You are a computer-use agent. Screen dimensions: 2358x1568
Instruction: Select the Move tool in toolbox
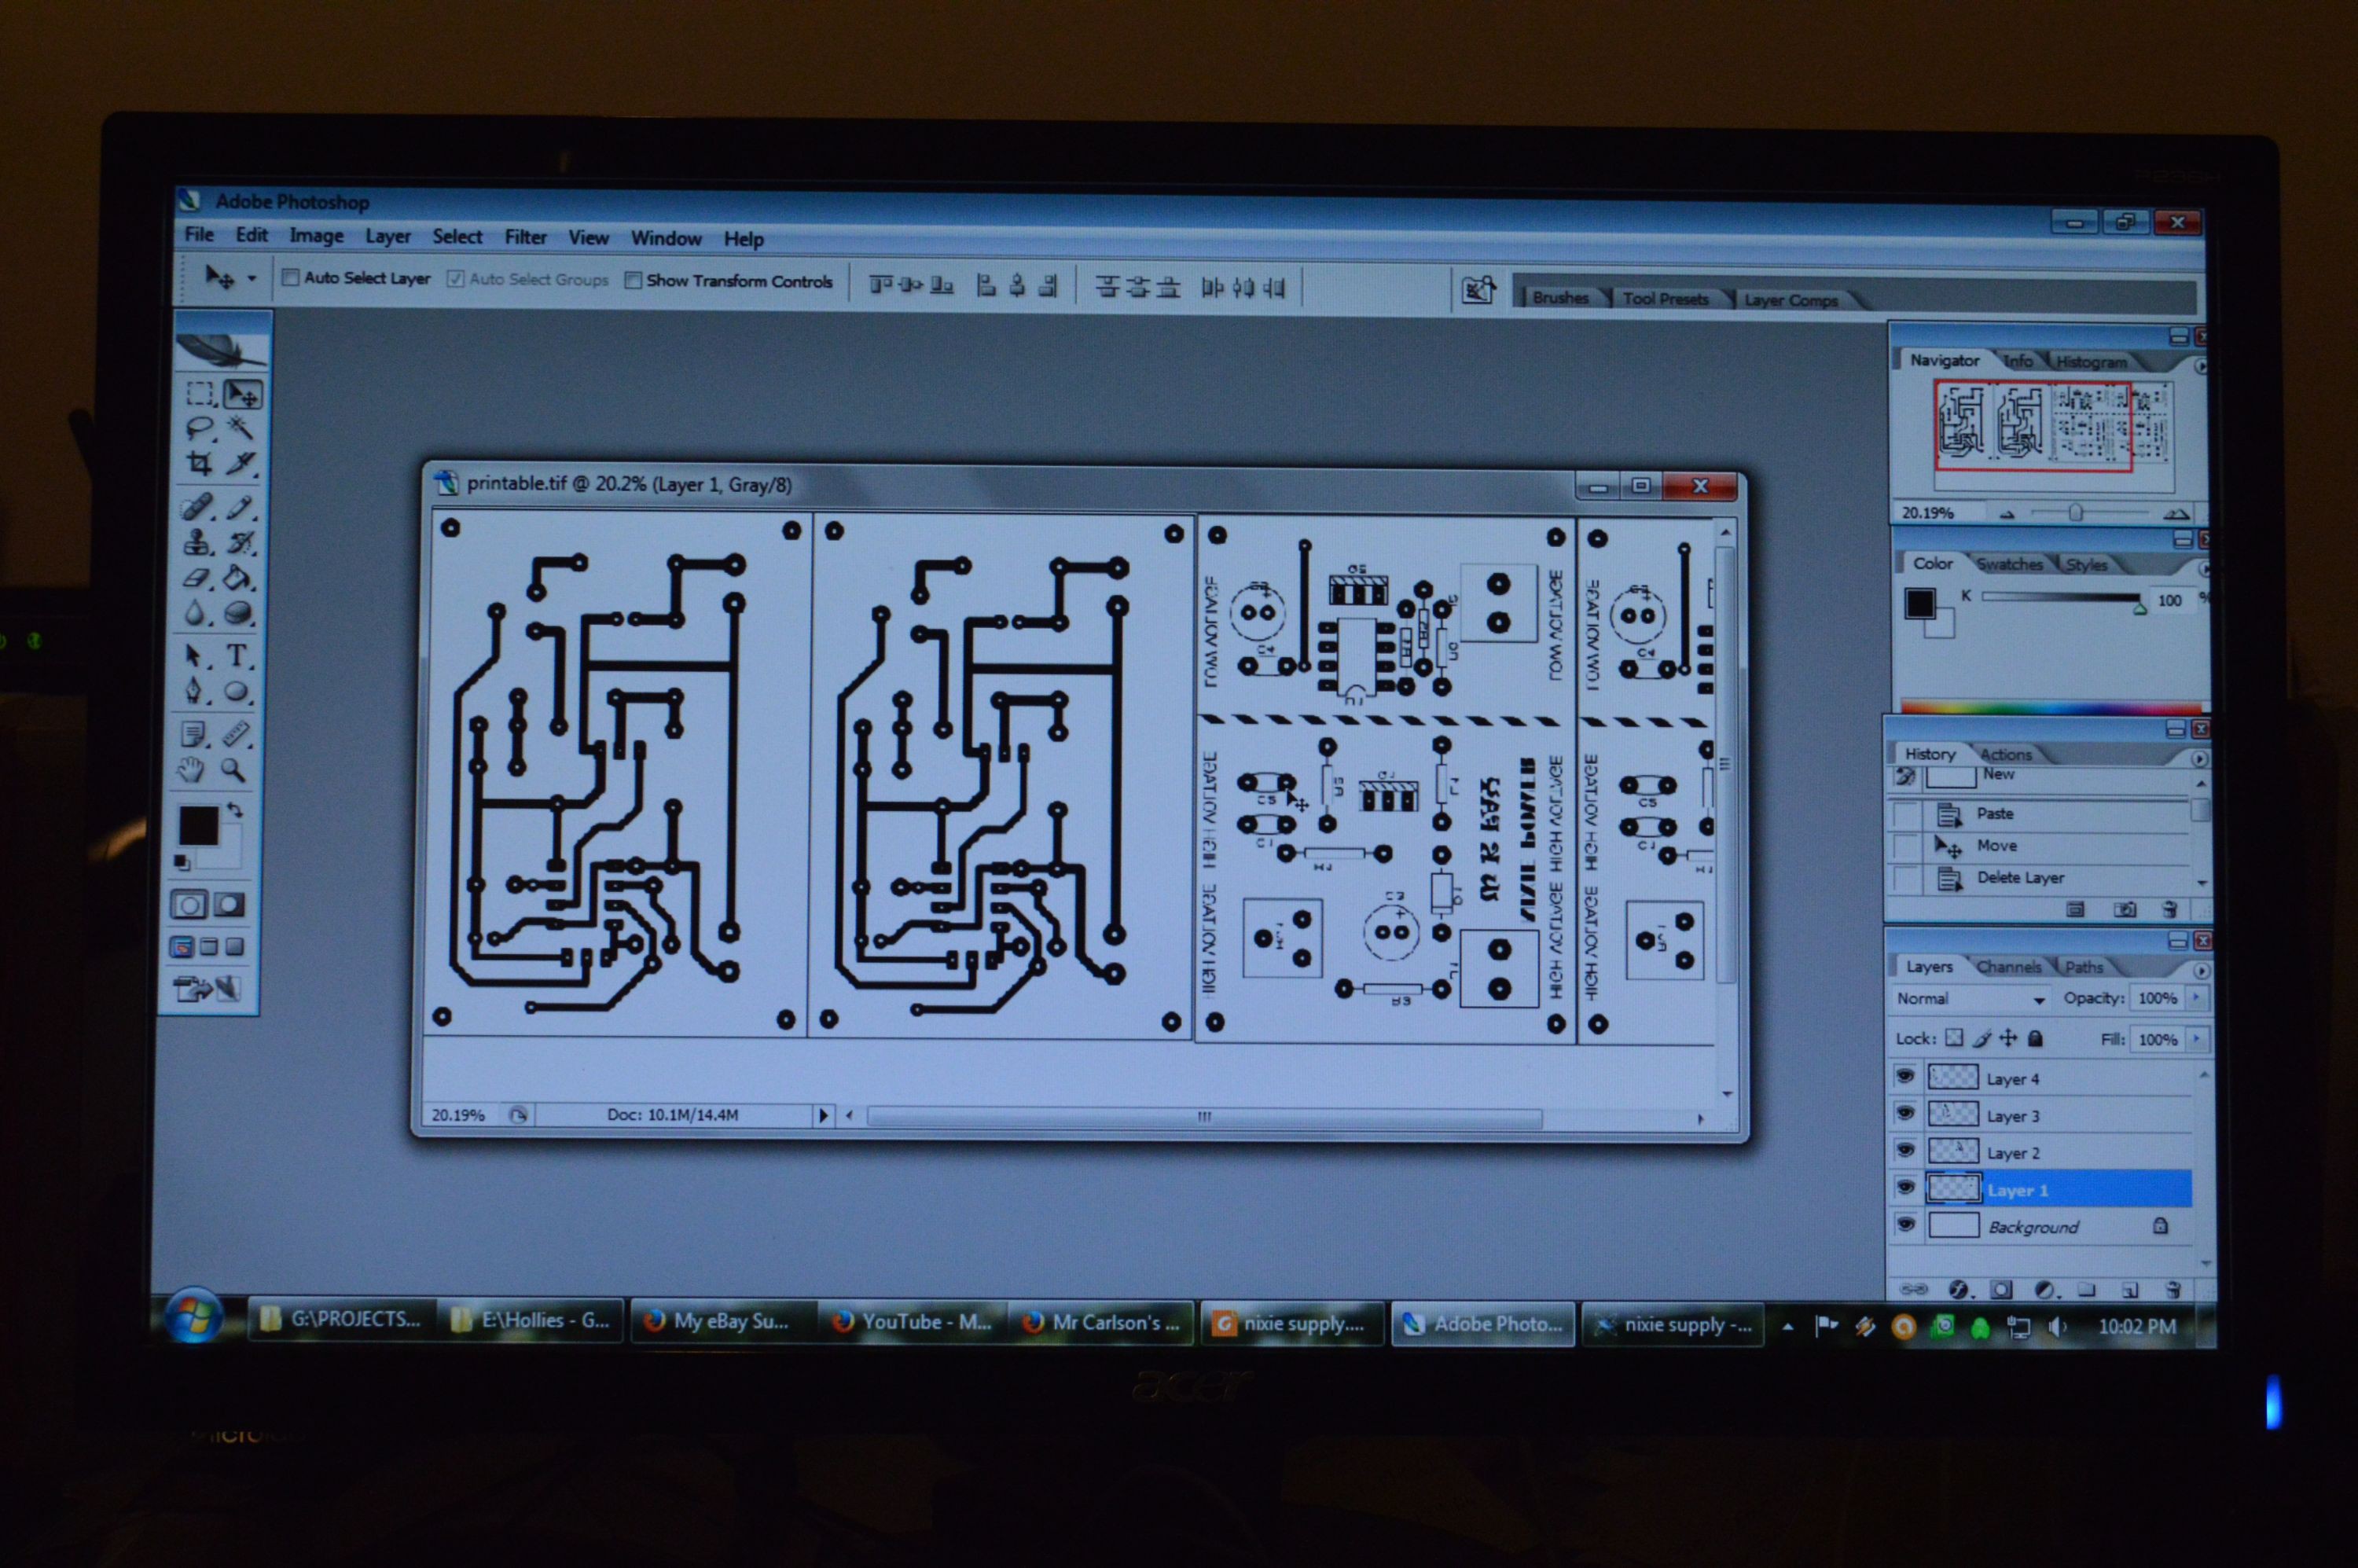pos(242,394)
